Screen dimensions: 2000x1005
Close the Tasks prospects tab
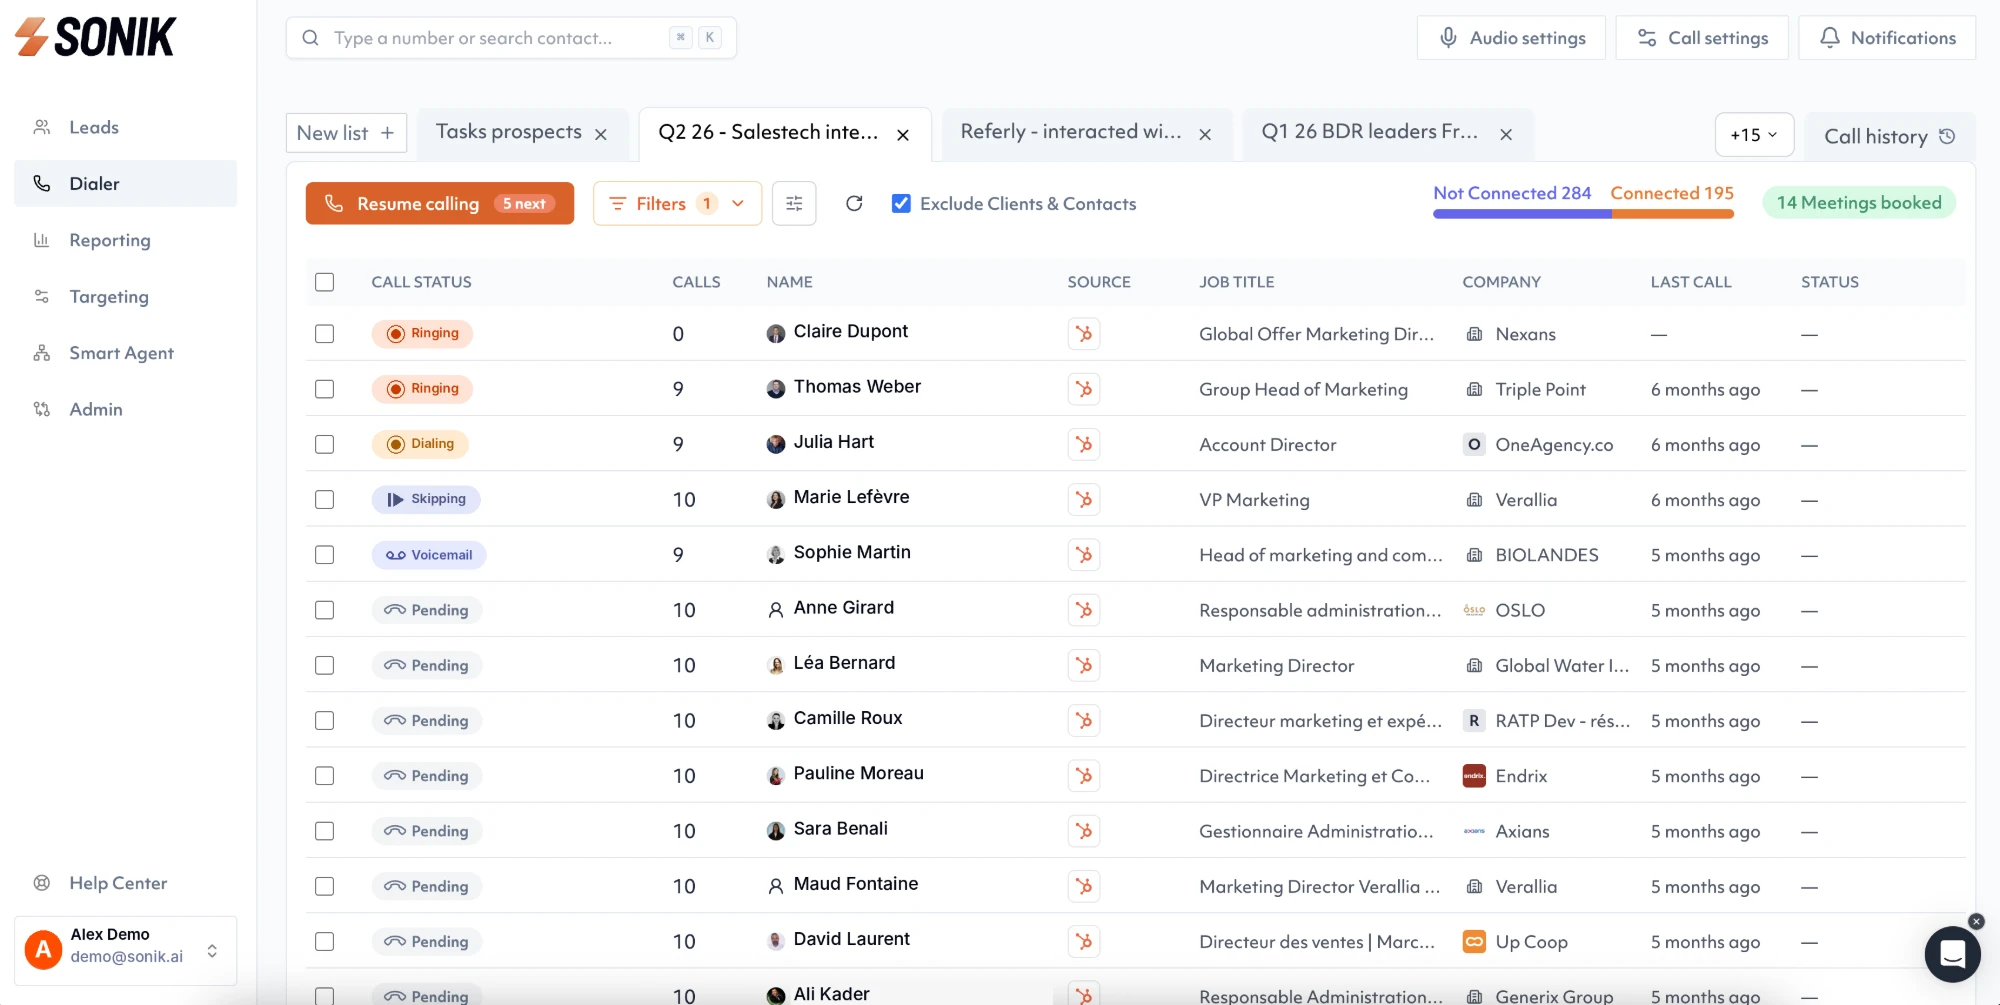(601, 134)
